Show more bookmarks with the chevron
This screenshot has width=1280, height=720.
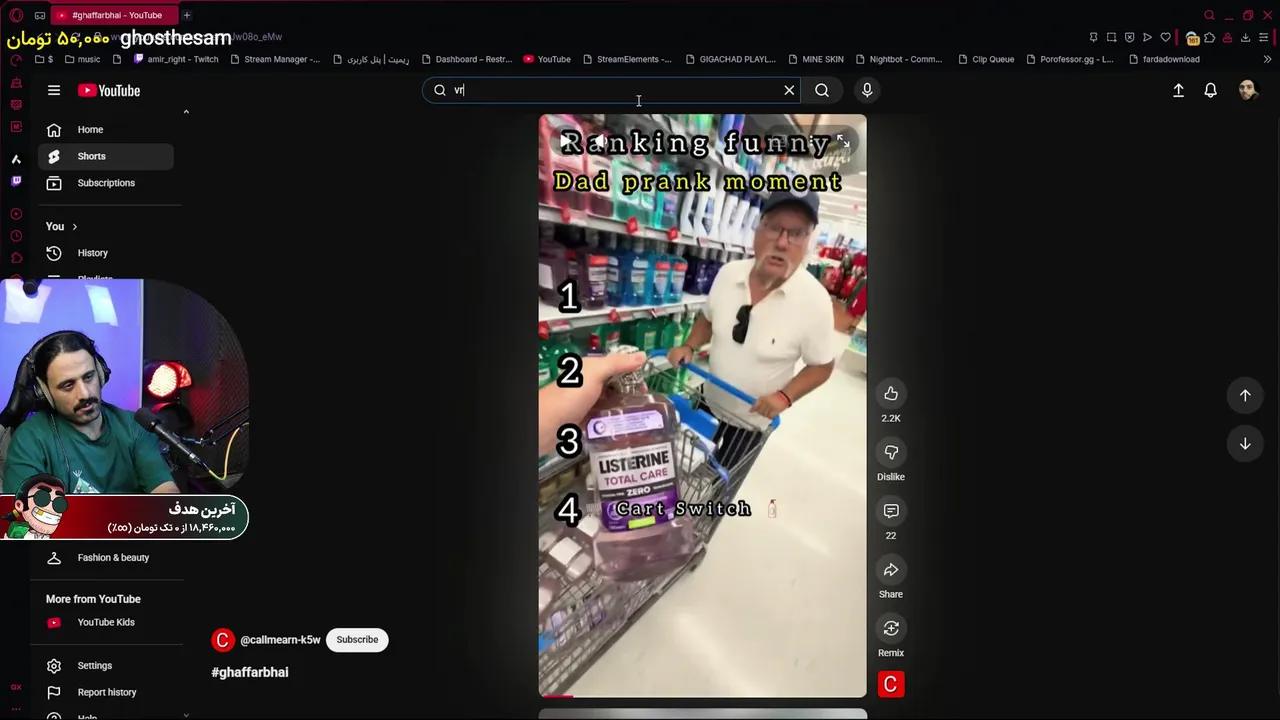pos(1268,59)
